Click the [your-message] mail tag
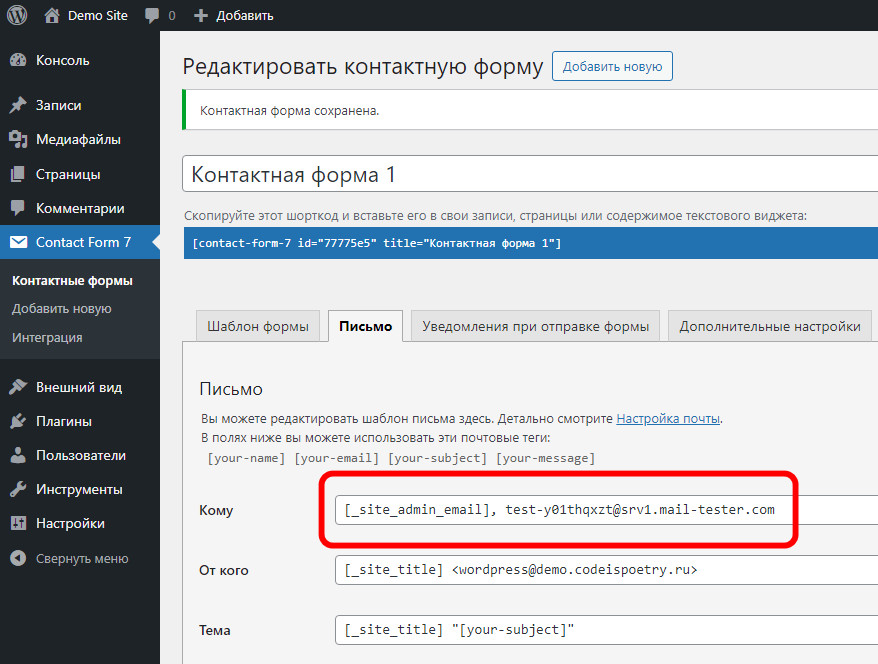This screenshot has height=664, width=878. click(545, 458)
